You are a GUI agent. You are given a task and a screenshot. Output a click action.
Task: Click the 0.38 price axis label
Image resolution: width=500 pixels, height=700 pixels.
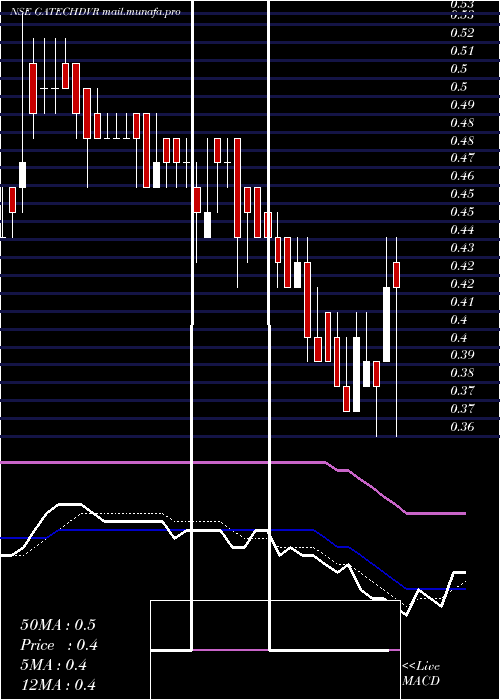click(462, 373)
